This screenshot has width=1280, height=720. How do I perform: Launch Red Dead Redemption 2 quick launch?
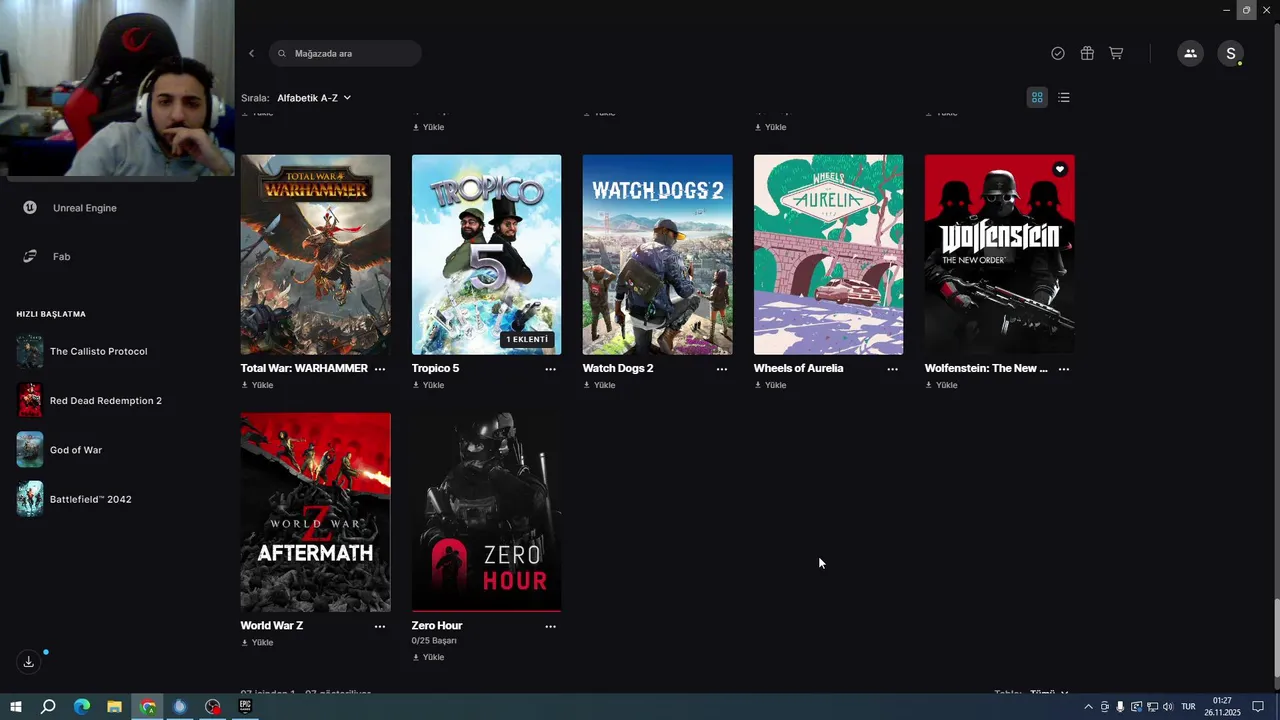click(105, 401)
